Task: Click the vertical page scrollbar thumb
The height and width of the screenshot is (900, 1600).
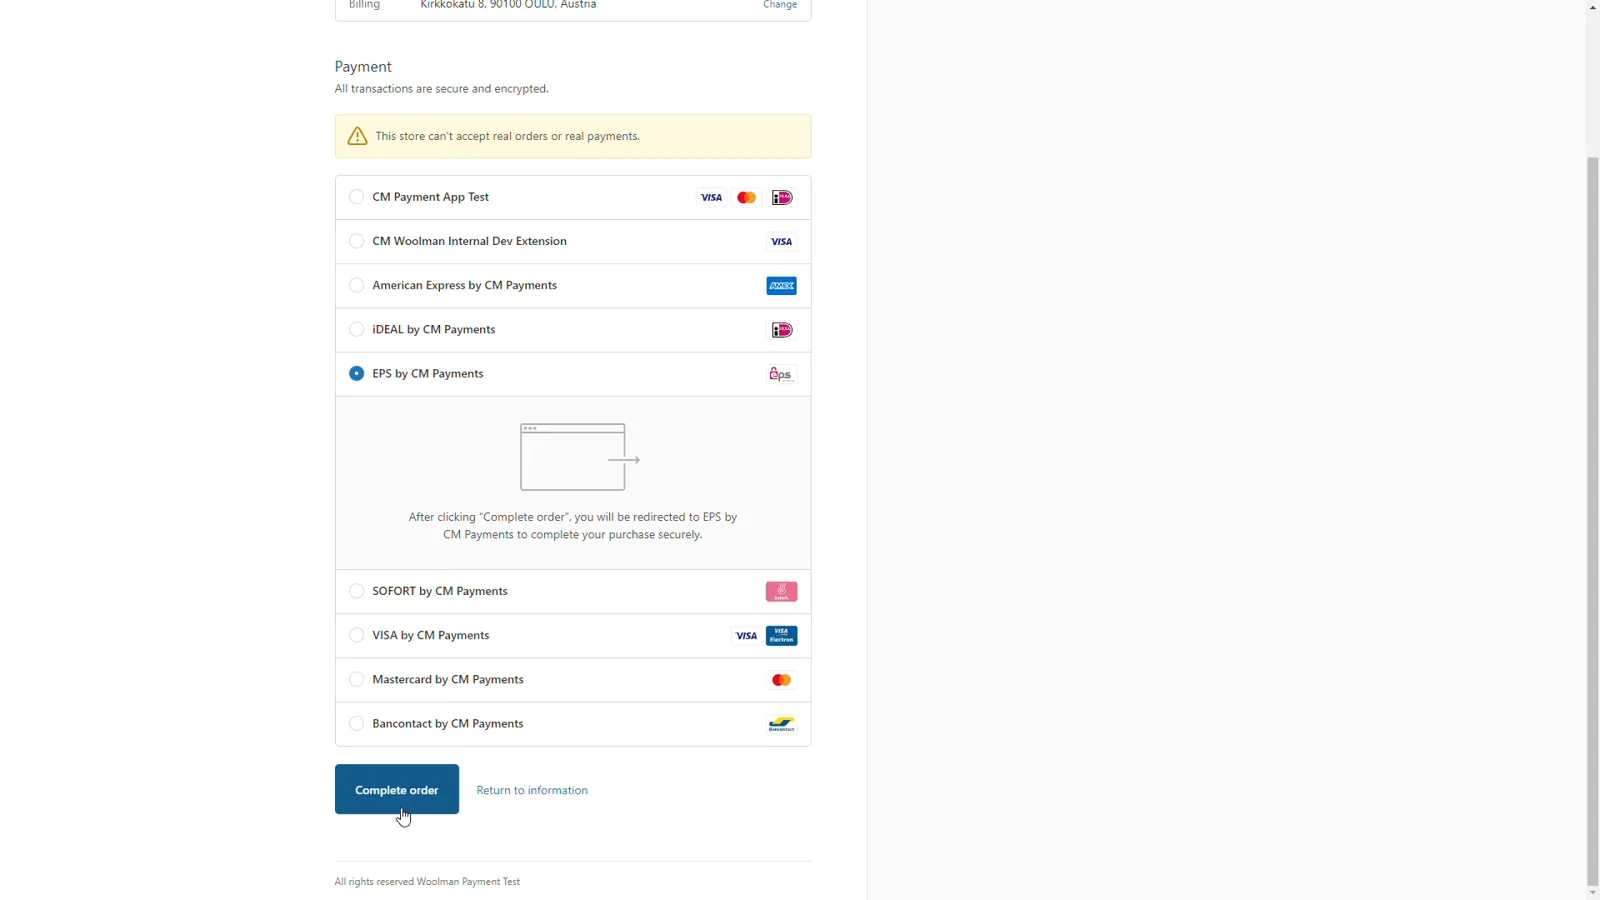Action: coord(1592,520)
